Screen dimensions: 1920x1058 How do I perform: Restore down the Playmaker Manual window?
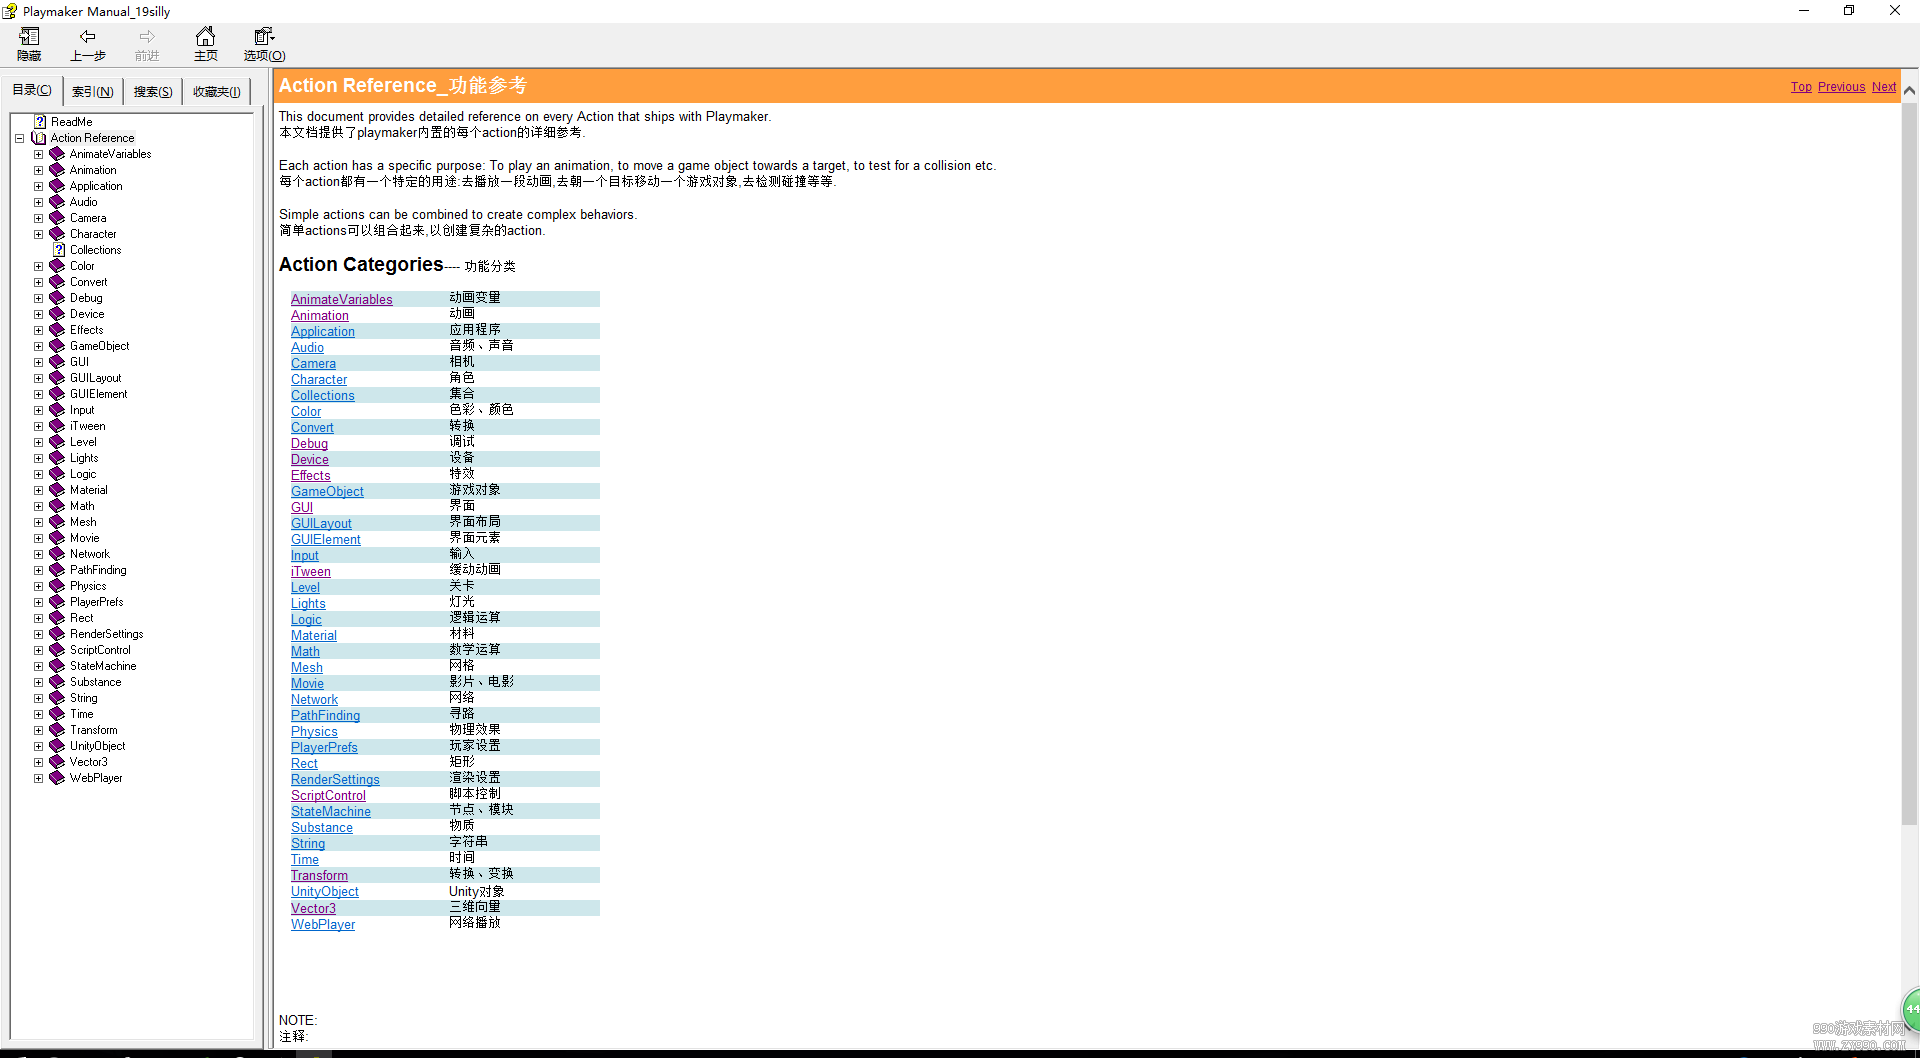point(1849,11)
